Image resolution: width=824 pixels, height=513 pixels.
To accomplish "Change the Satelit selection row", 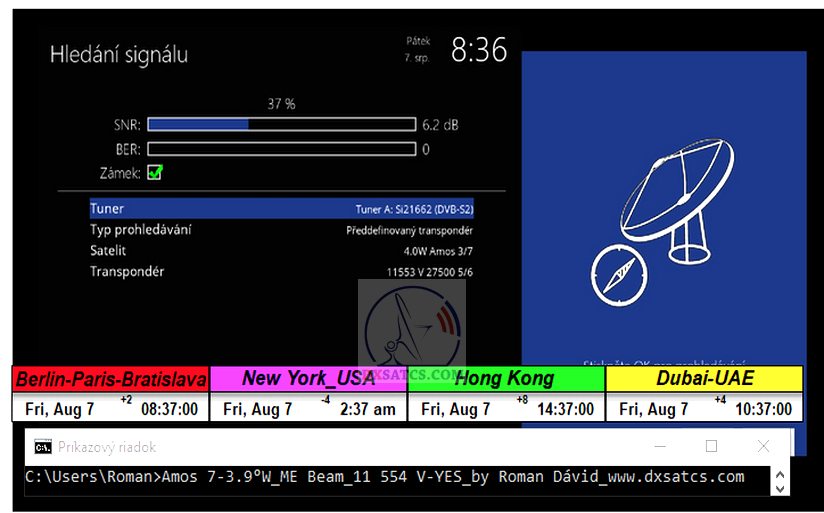I will click(x=281, y=251).
